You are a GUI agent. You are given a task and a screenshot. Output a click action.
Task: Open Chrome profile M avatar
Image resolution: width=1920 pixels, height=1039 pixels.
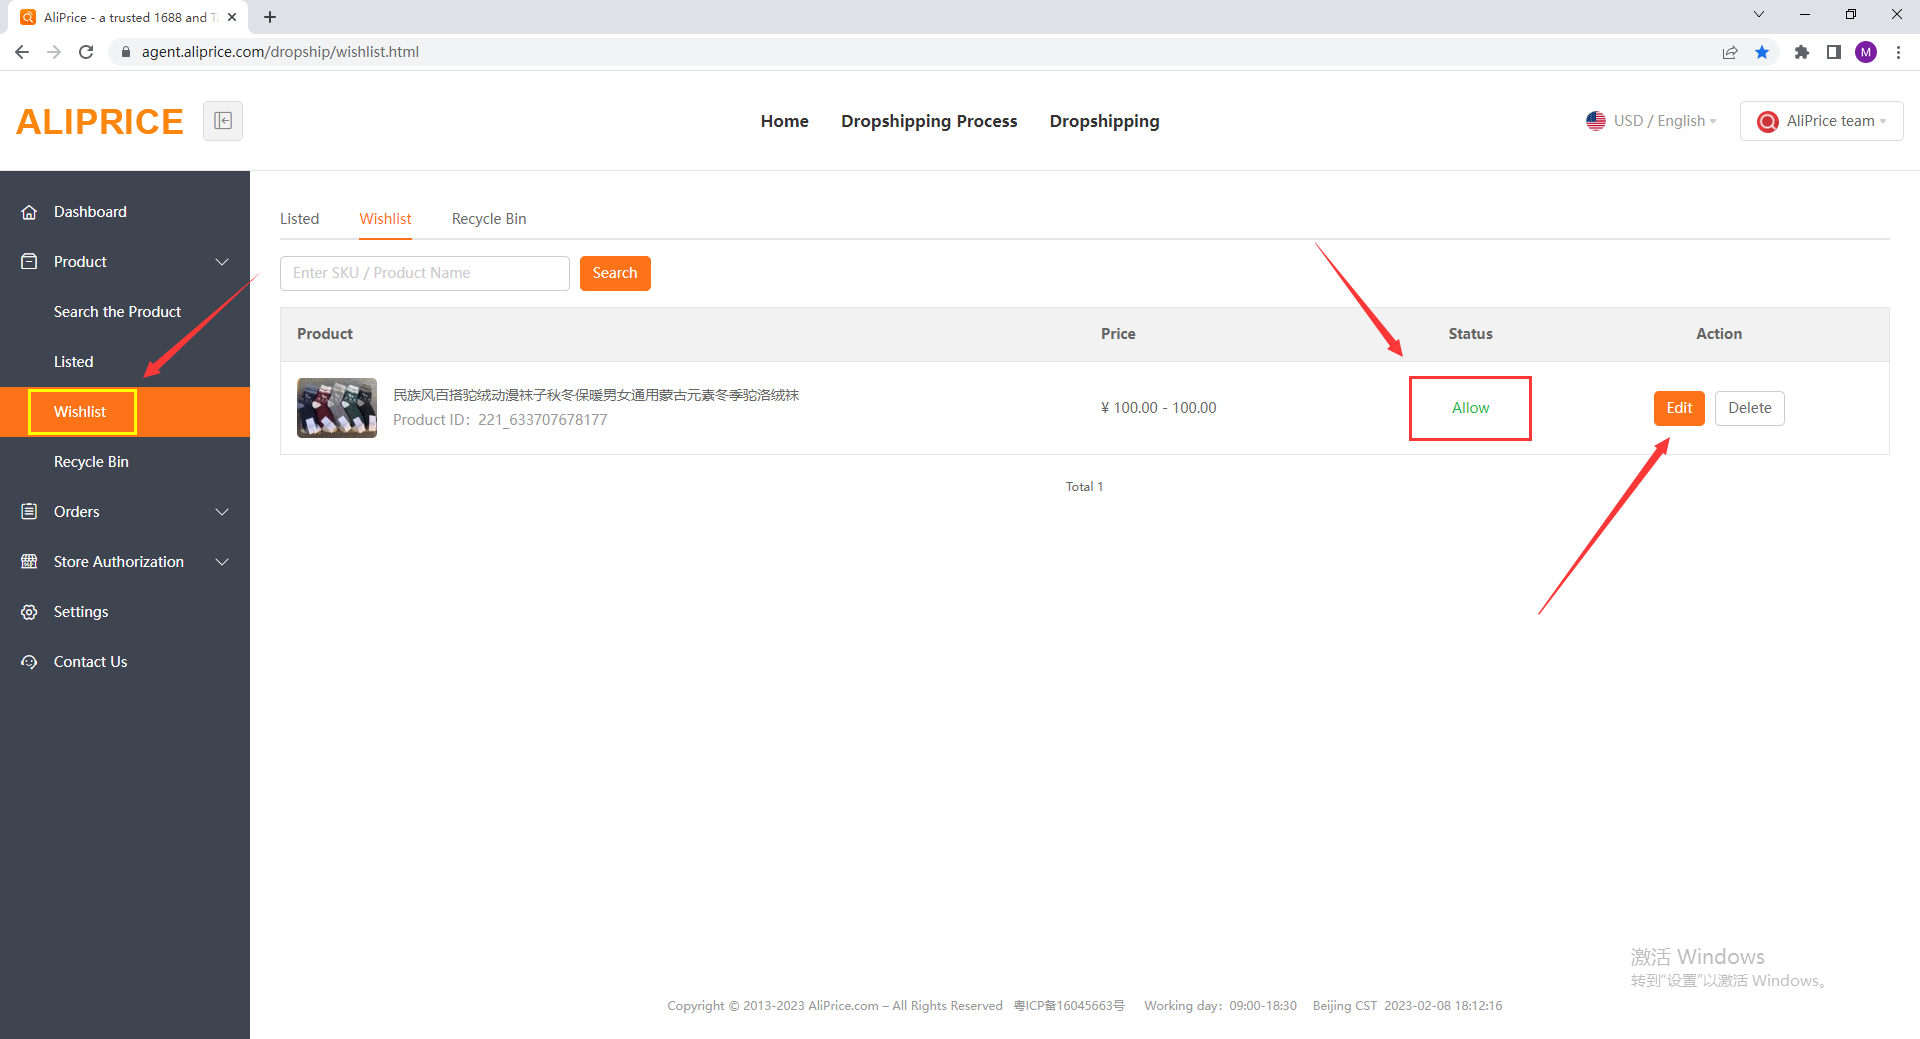tap(1866, 52)
